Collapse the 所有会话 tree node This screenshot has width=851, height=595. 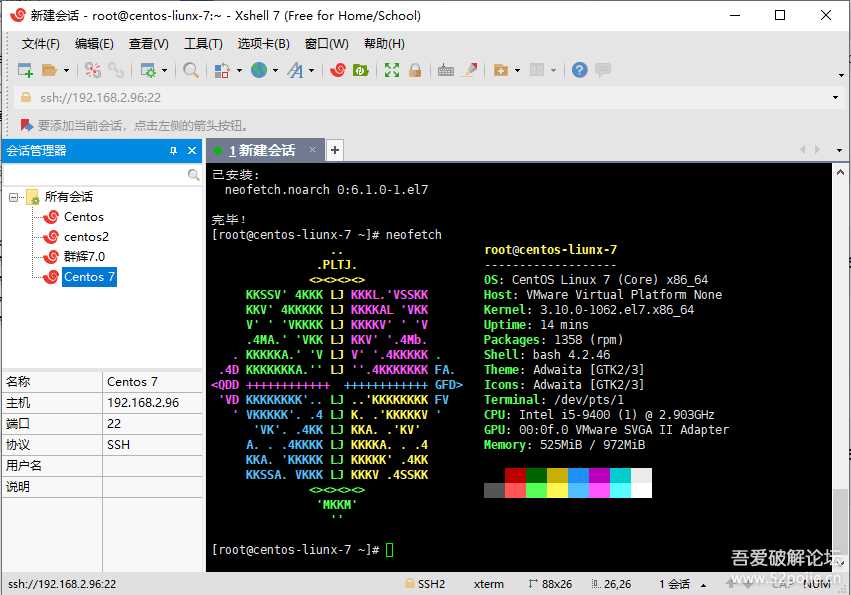pyautogui.click(x=13, y=197)
